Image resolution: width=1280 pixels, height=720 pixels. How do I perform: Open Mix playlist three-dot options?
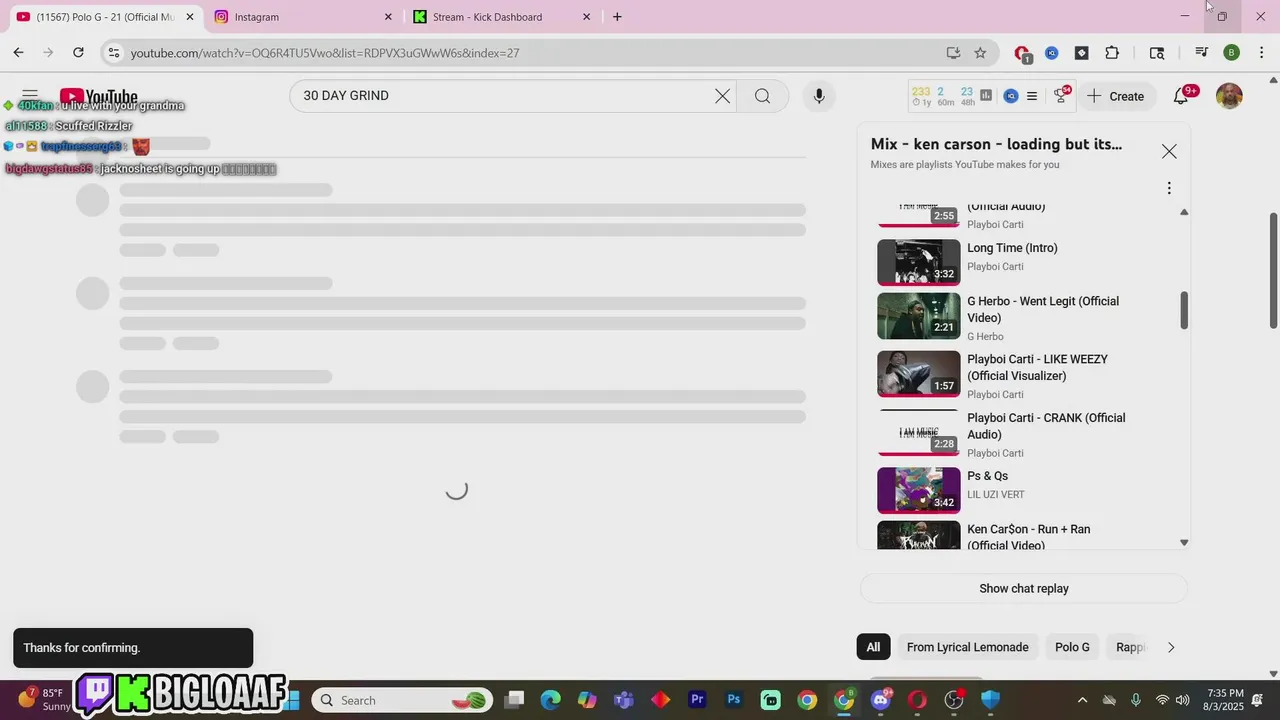[1169, 188]
